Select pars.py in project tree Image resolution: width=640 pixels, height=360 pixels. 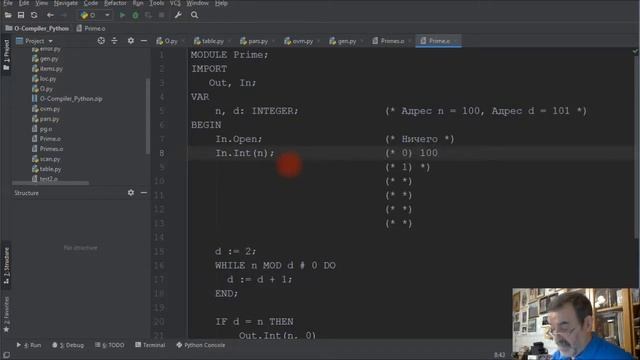coord(45,119)
